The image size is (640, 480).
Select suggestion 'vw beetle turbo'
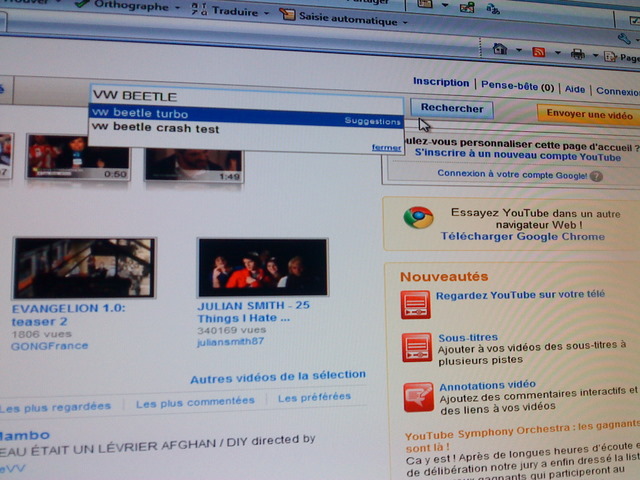247,115
